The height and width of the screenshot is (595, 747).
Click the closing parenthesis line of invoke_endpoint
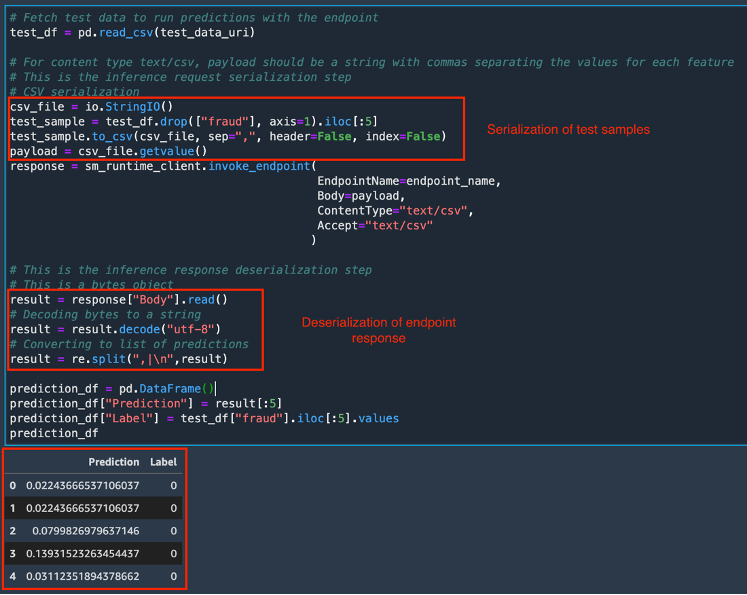[x=313, y=240]
